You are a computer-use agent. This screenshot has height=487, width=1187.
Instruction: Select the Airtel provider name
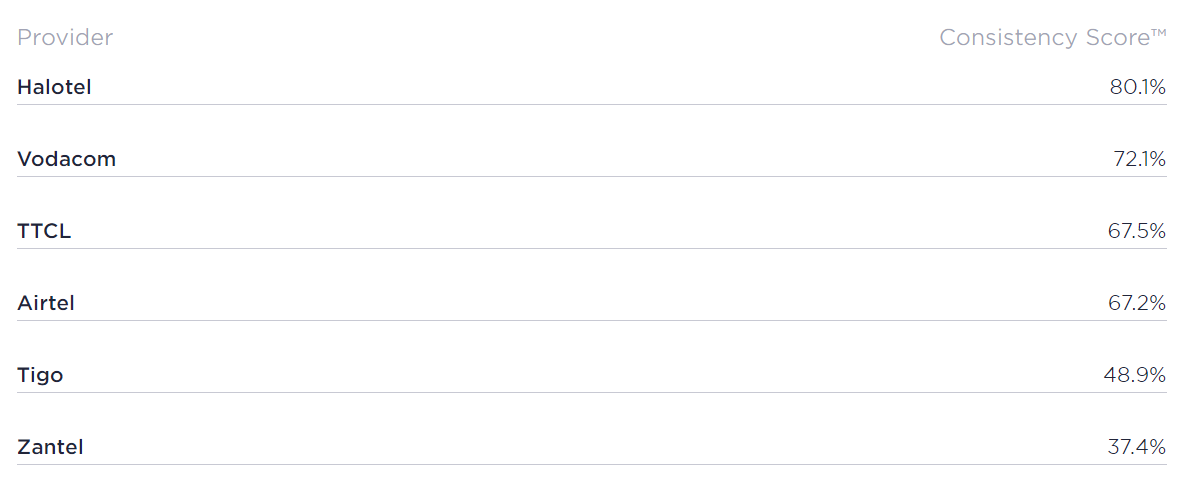[x=46, y=303]
